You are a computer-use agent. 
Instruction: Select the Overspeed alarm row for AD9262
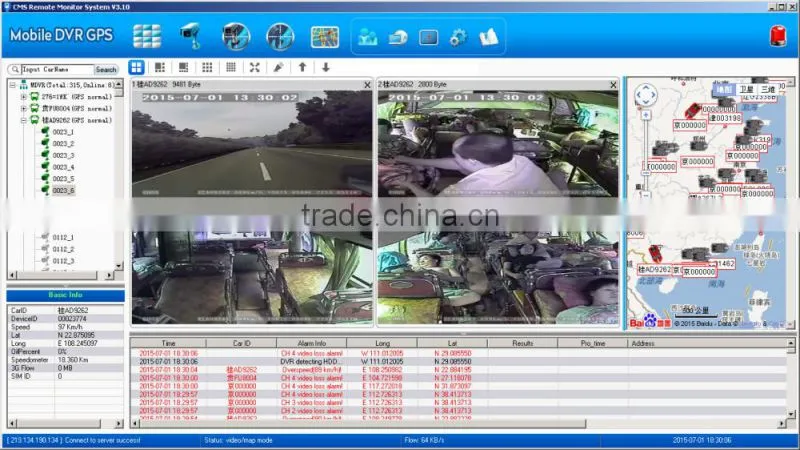[x=458, y=369]
